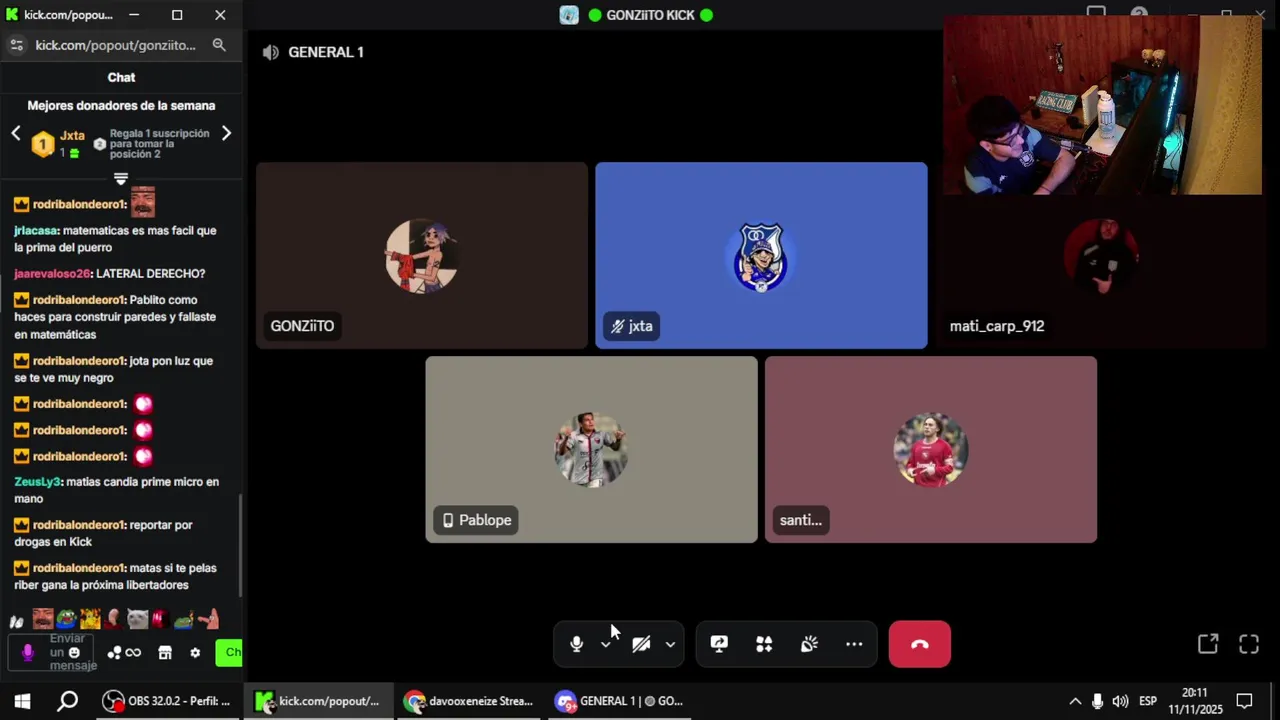1280x720 pixels.
Task: Switch to OBS 32.0.2 taskbar window
Action: click(168, 701)
